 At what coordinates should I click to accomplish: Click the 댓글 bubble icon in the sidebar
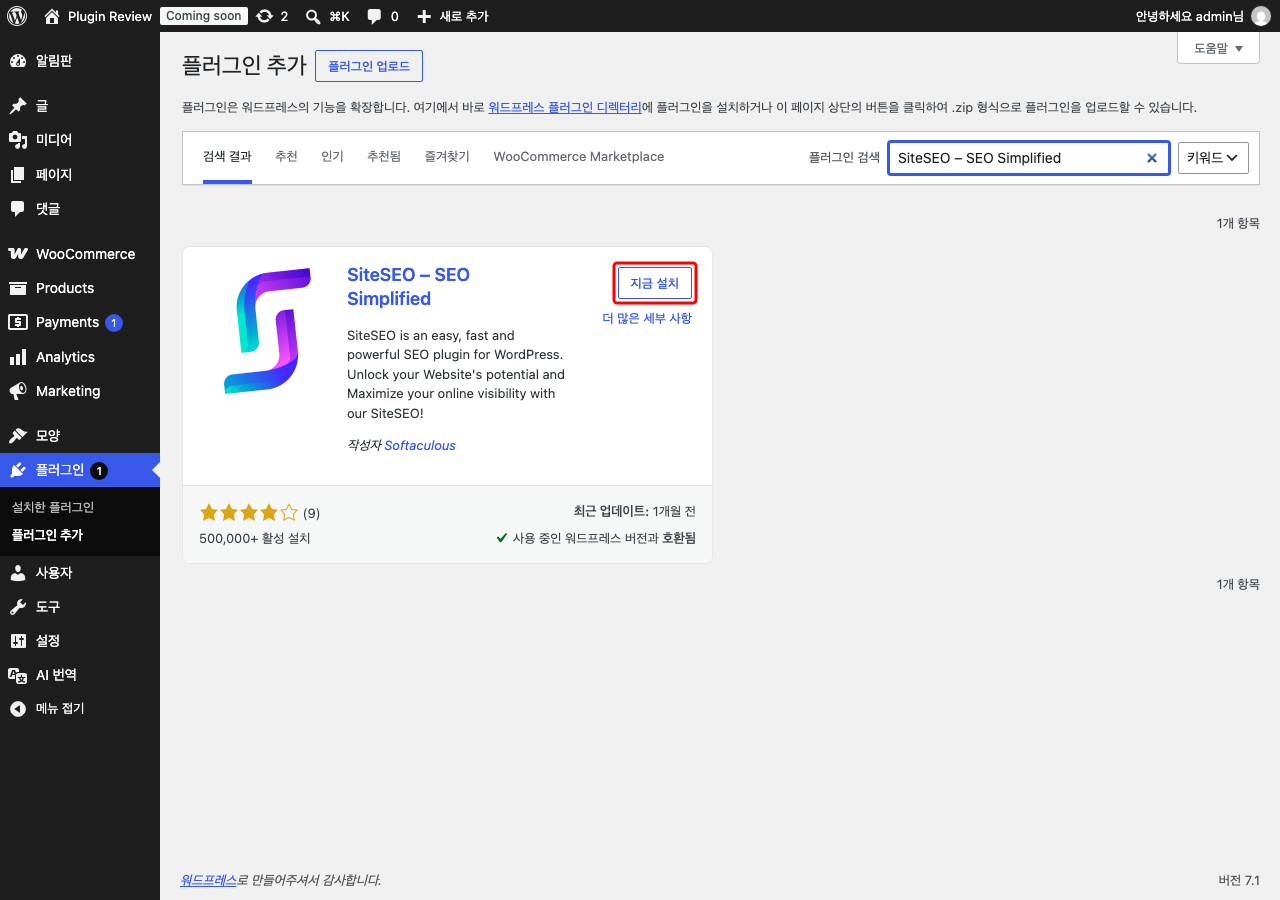[x=18, y=209]
